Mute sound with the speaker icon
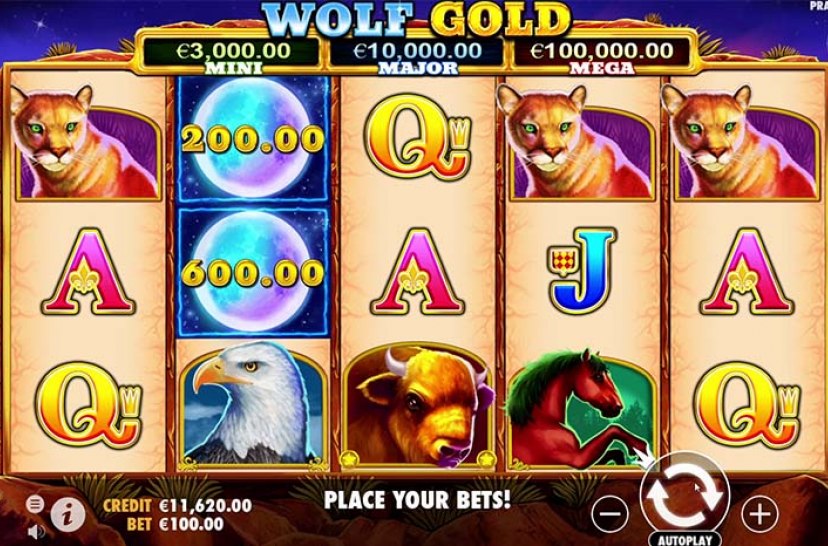Screen dimensions: 828x546 point(35,531)
